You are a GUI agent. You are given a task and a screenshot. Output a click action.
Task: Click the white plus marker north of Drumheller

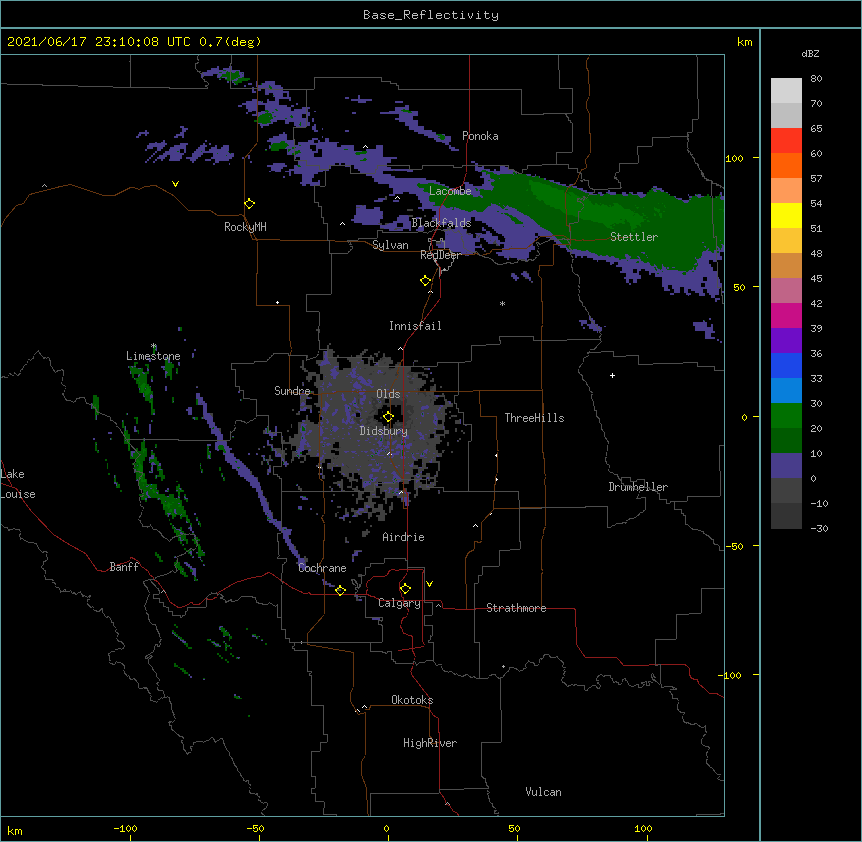point(612,375)
